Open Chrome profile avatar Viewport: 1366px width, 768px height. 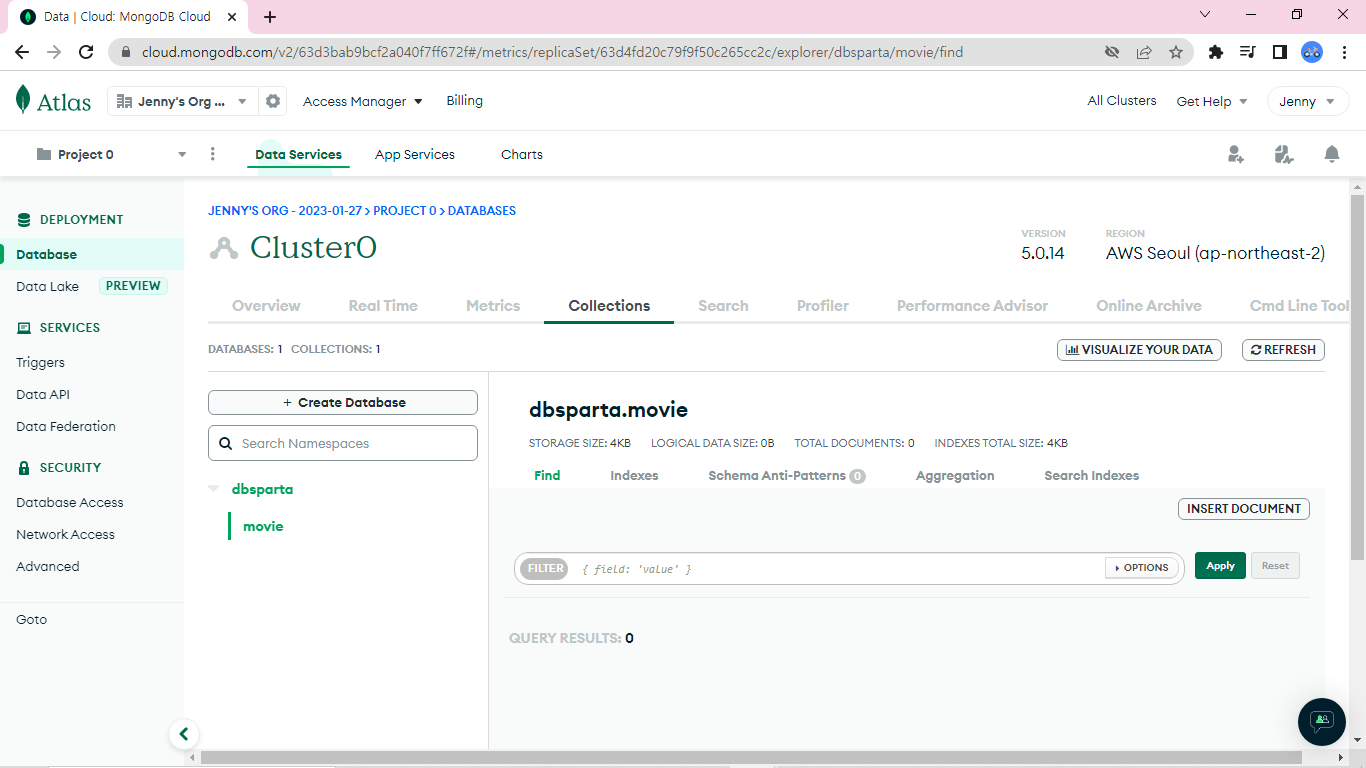click(x=1312, y=52)
